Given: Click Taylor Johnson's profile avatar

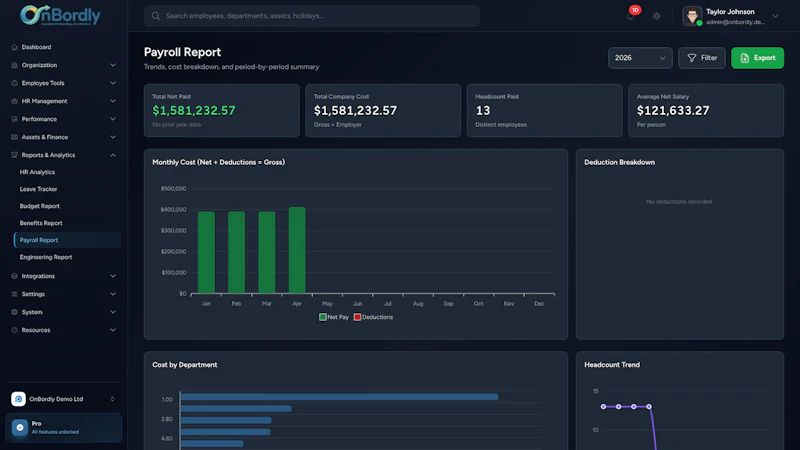Looking at the screenshot, I should 692,16.
